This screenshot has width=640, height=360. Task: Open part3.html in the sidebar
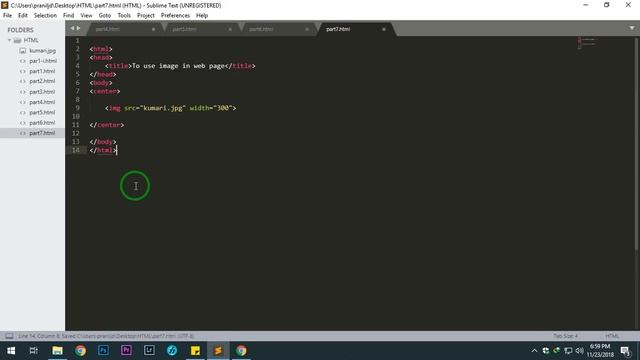42,92
